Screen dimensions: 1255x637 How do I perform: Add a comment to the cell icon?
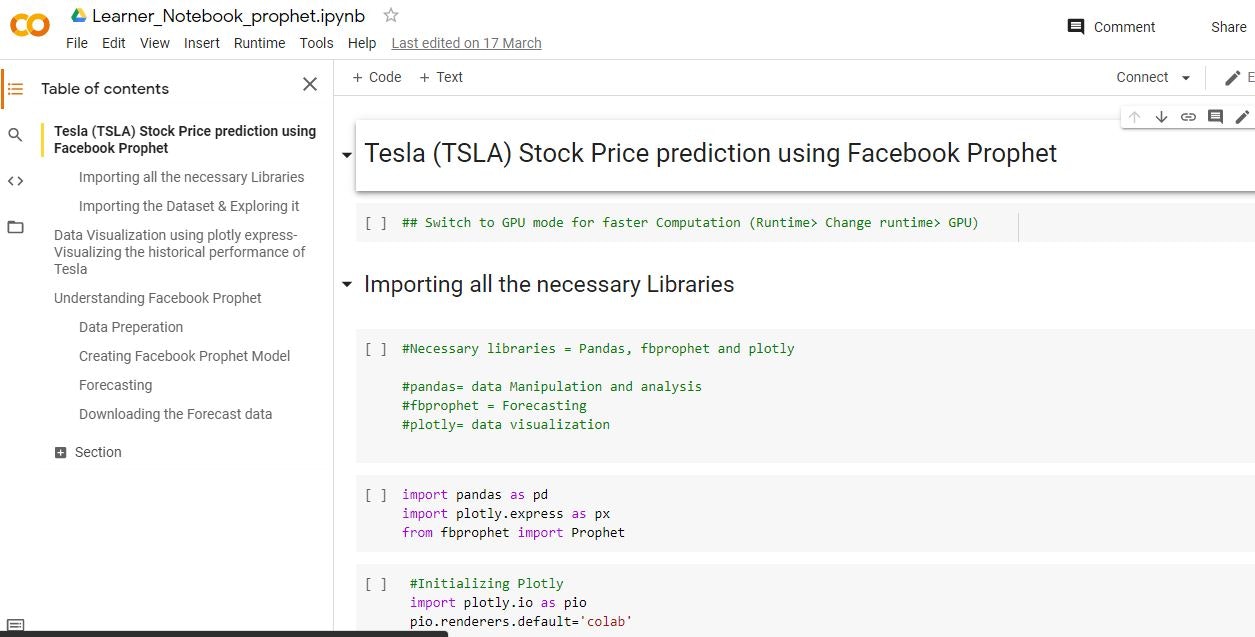click(1215, 117)
